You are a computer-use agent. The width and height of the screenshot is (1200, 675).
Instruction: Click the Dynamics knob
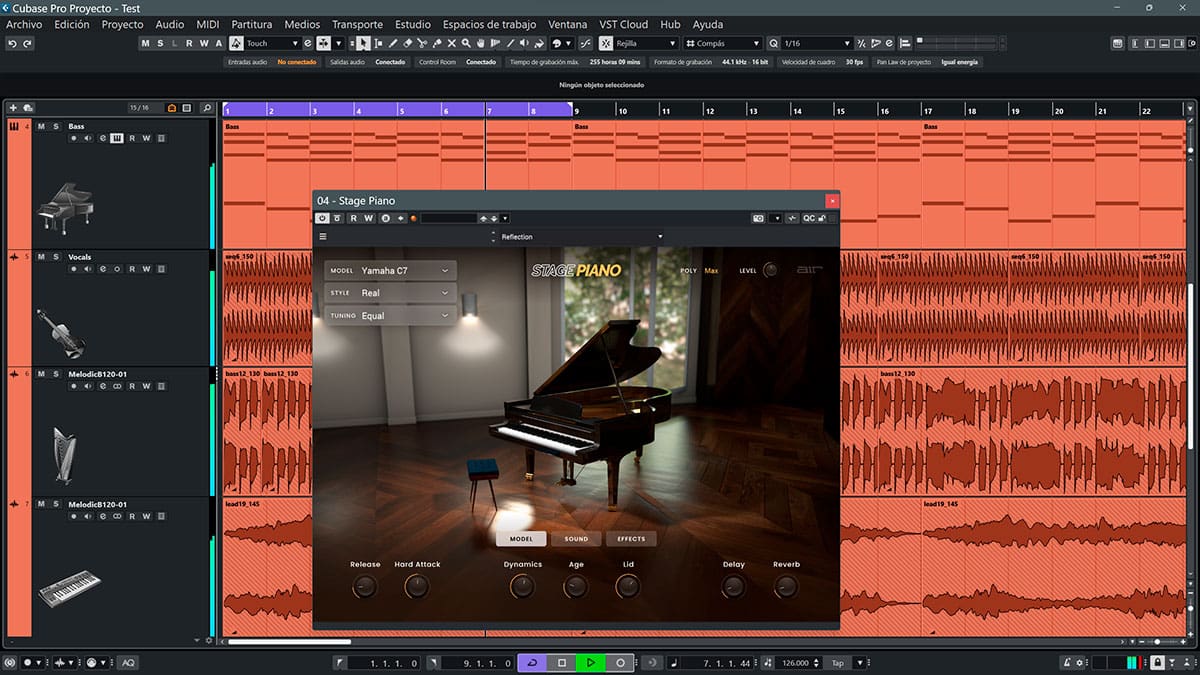522,586
